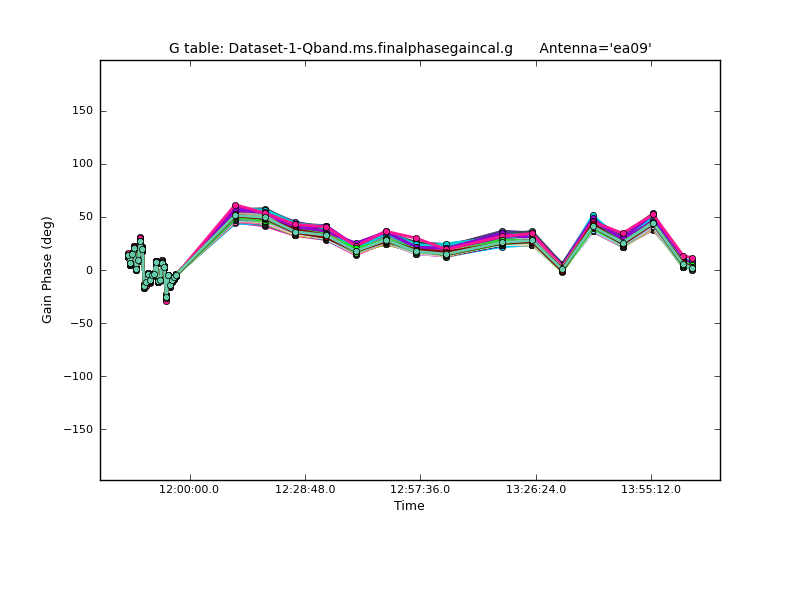Click the 'Time' x-axis label
The image size is (800, 600).
pyautogui.click(x=409, y=506)
